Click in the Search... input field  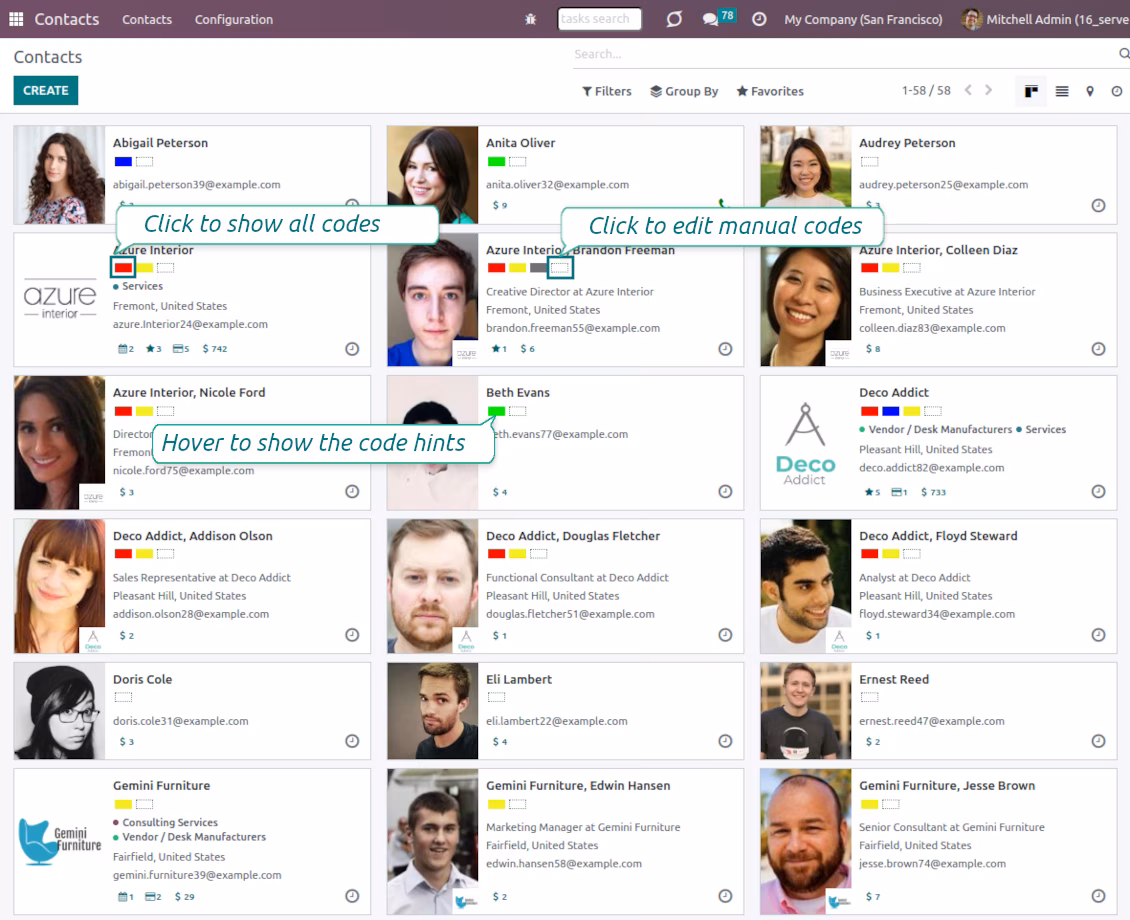point(843,54)
